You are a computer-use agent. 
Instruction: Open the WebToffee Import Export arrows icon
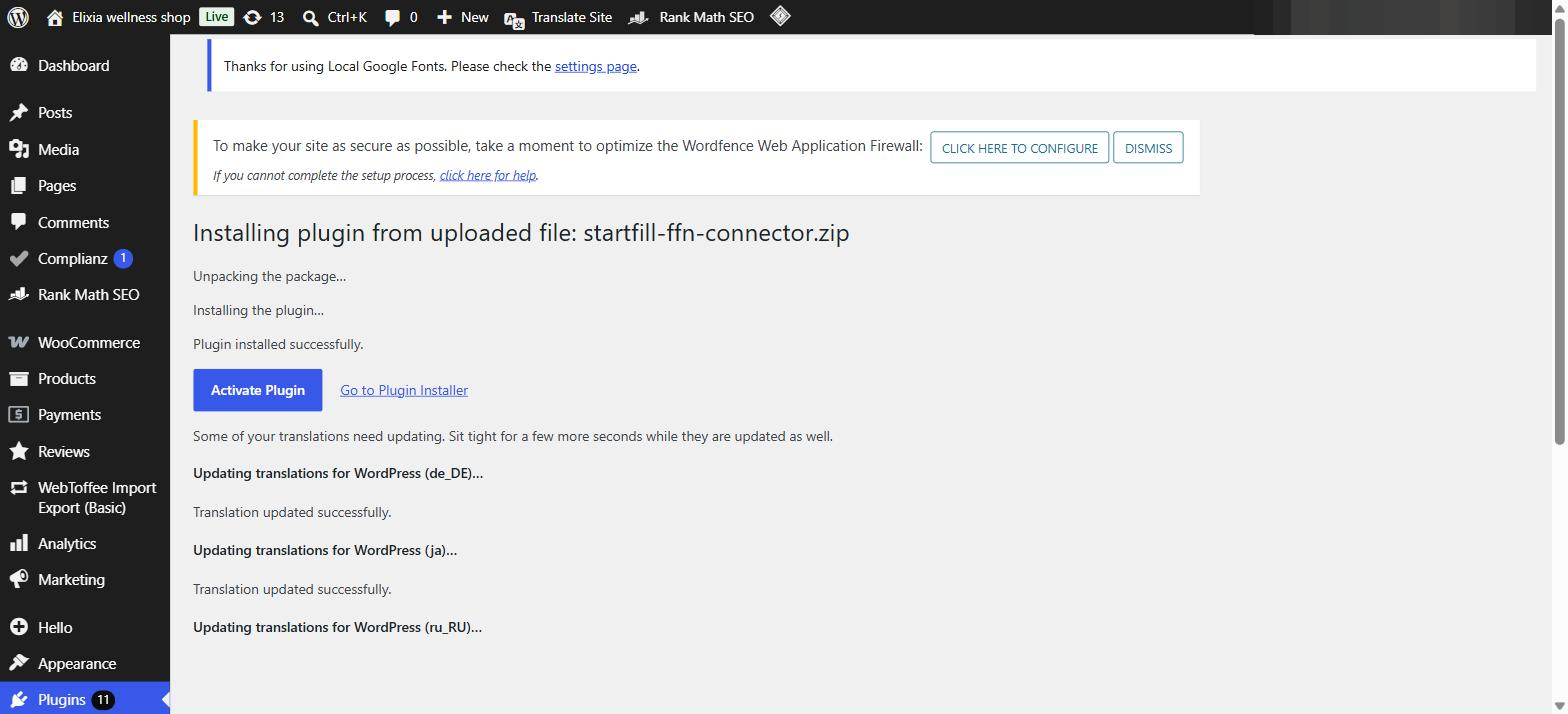click(x=18, y=488)
